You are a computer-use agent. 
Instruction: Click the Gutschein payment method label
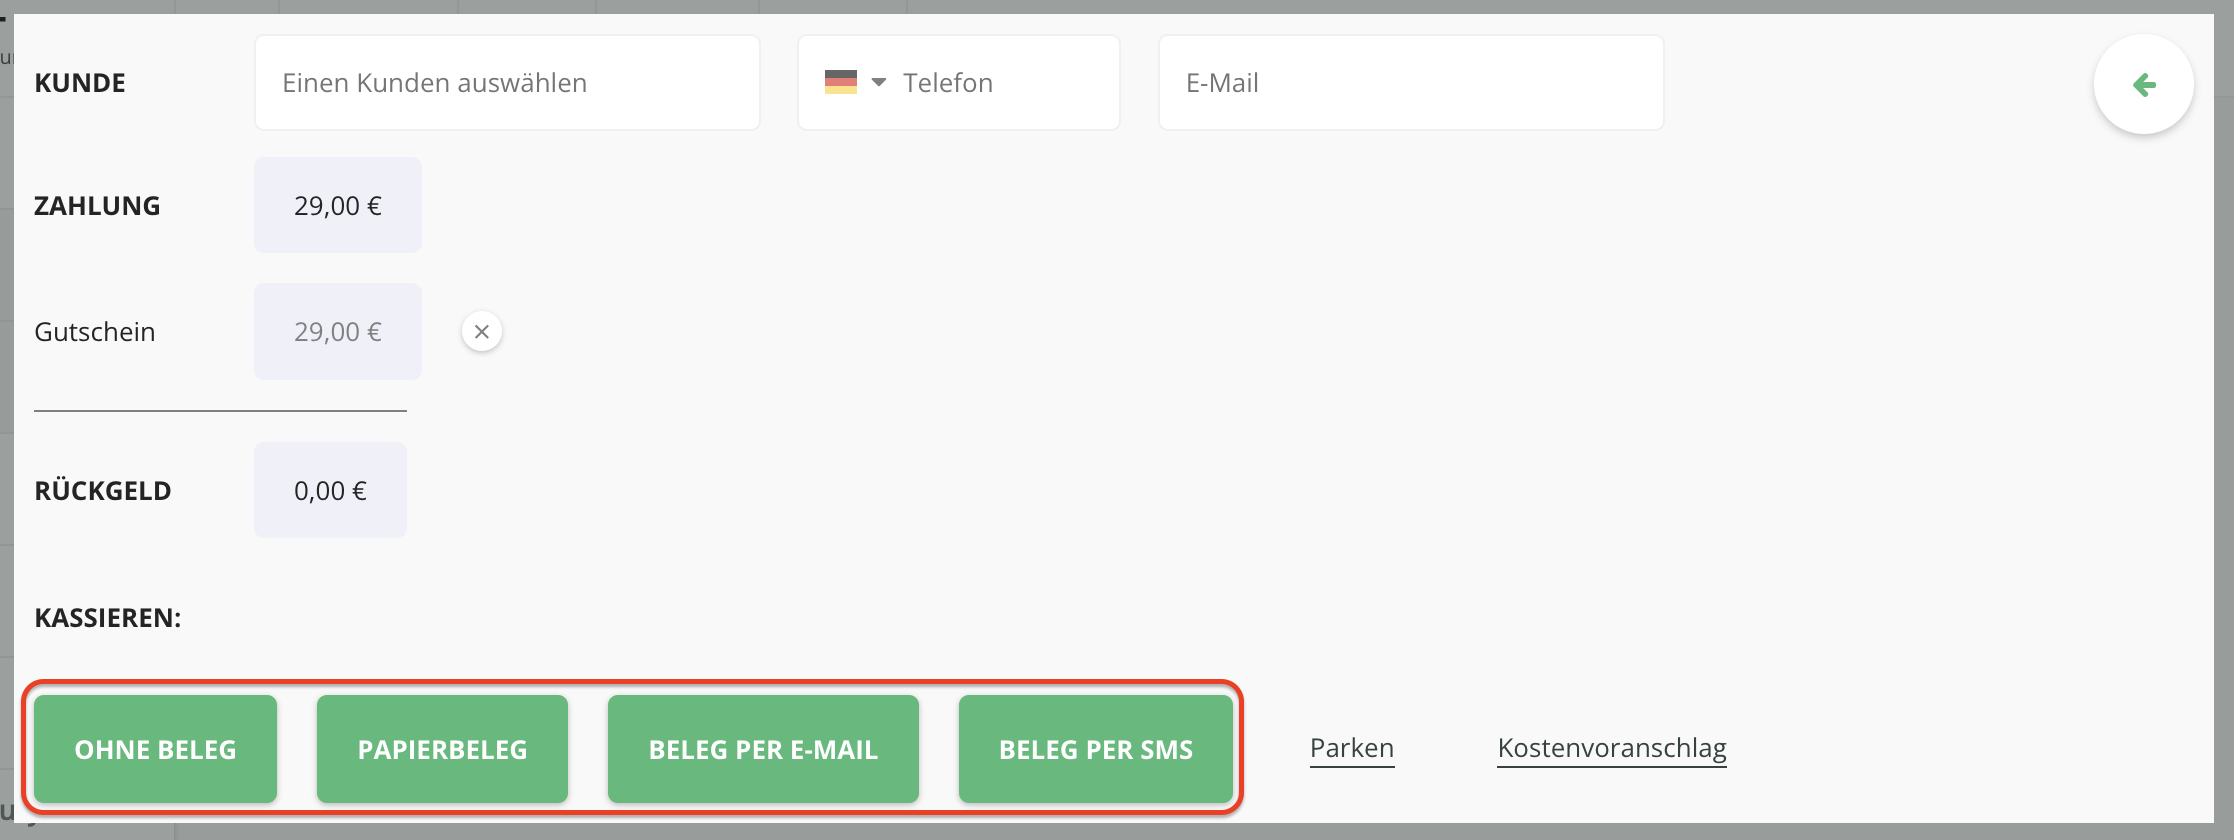click(95, 332)
